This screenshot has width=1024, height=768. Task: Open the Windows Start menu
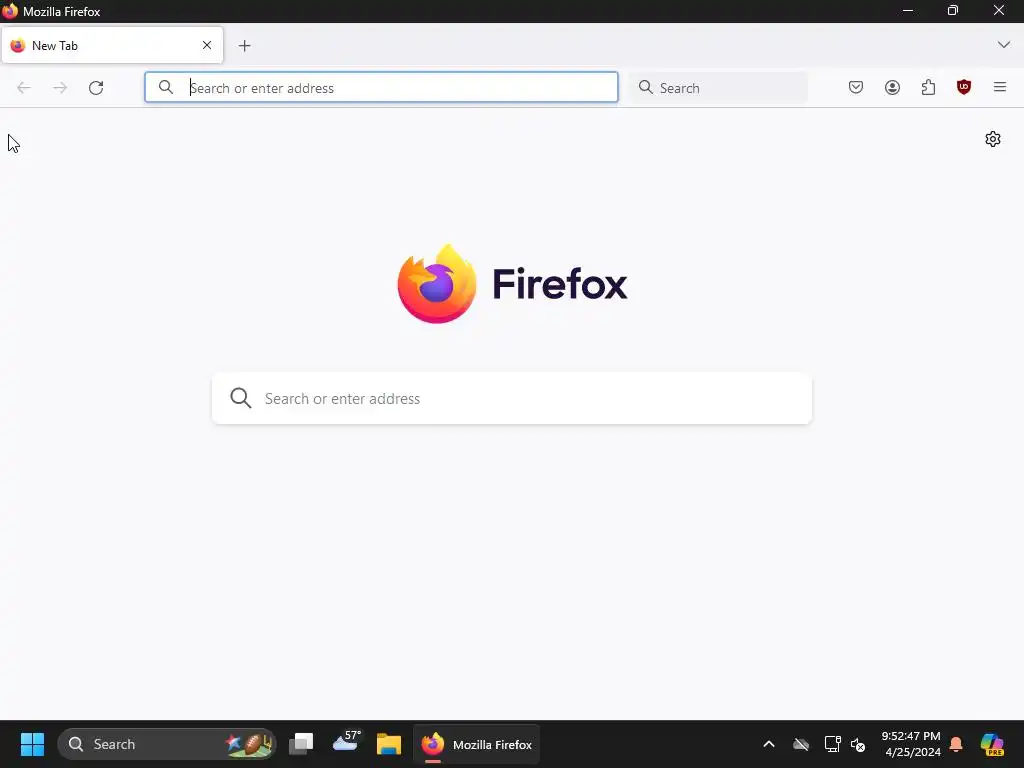coord(32,744)
